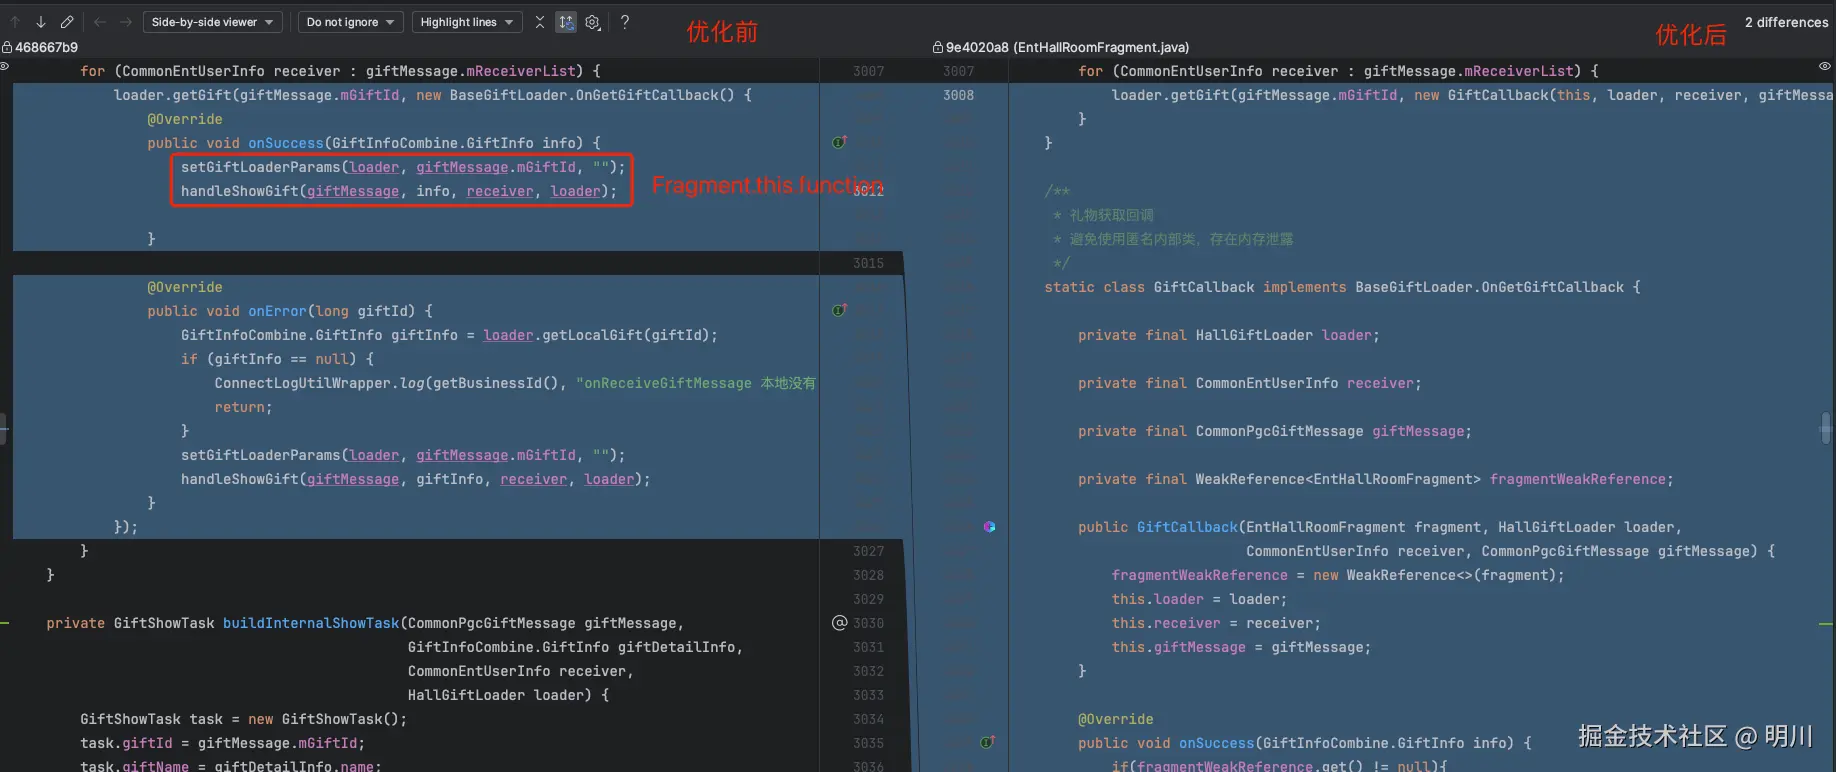Open the Do not ignore dropdown
Viewport: 1836px width, 772px height.
(x=350, y=22)
